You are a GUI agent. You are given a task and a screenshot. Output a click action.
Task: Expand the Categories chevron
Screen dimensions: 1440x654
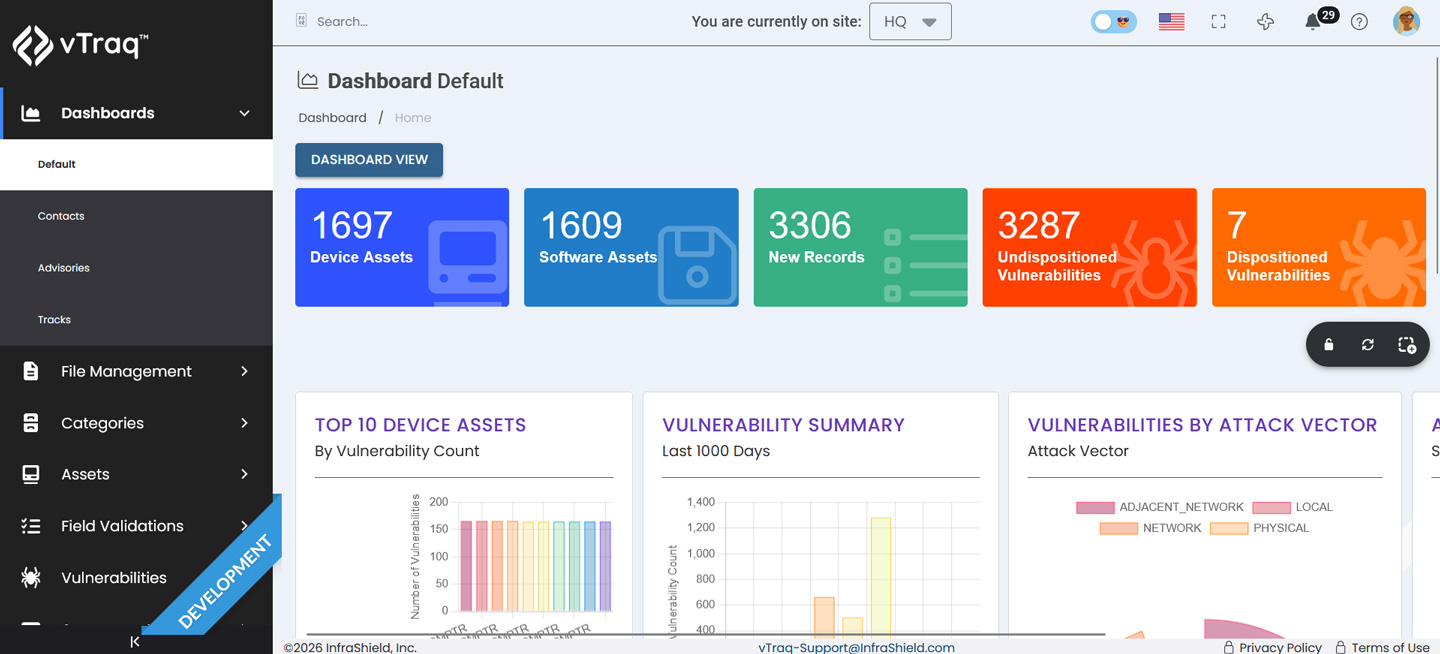coord(244,423)
